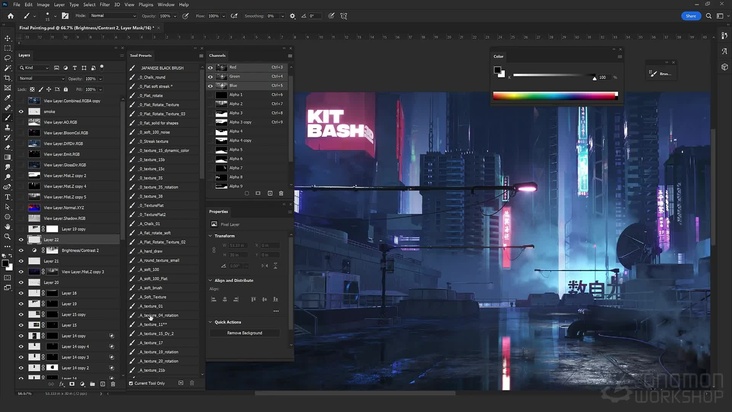Hide Layer 21 eye icon

(21, 261)
